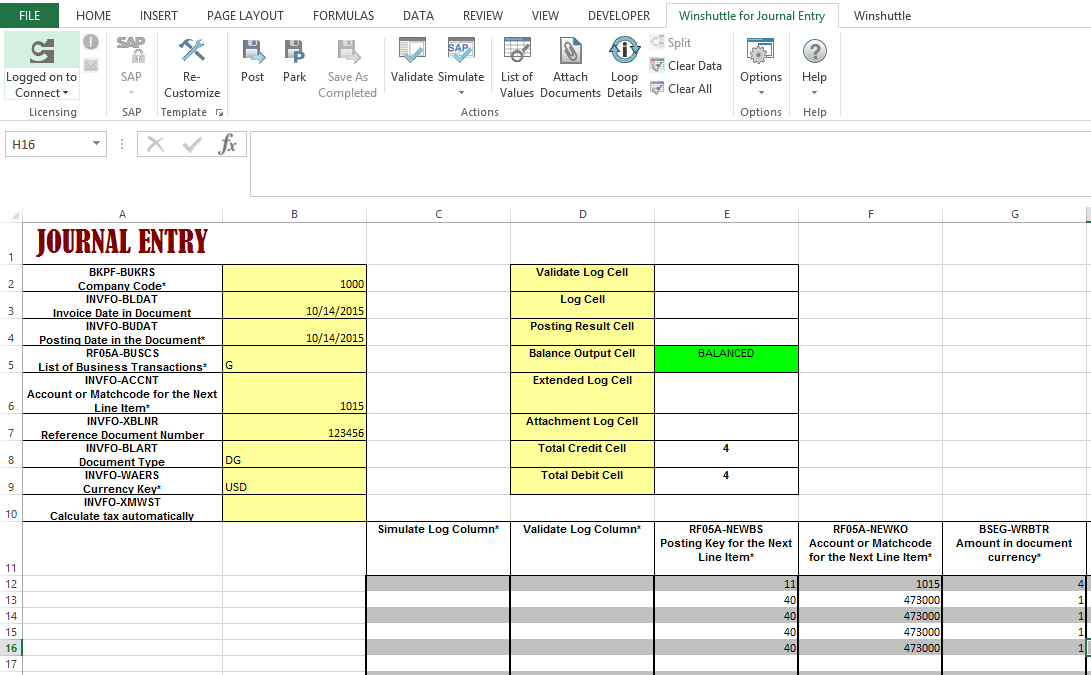Click Attach Documents icon
Viewport: 1091px width, 675px height.
pos(570,51)
